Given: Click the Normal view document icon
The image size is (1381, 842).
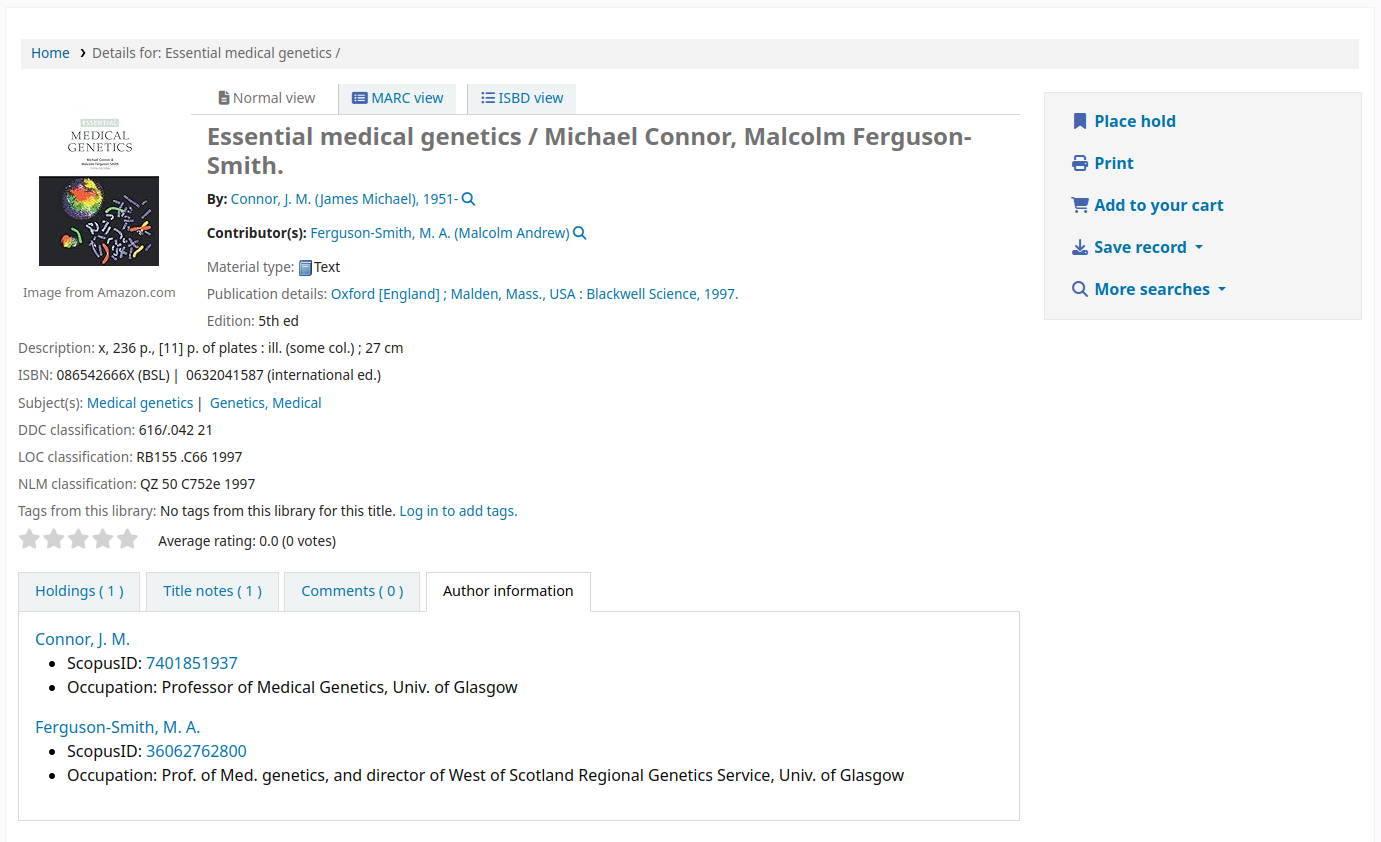Looking at the screenshot, I should tap(224, 97).
